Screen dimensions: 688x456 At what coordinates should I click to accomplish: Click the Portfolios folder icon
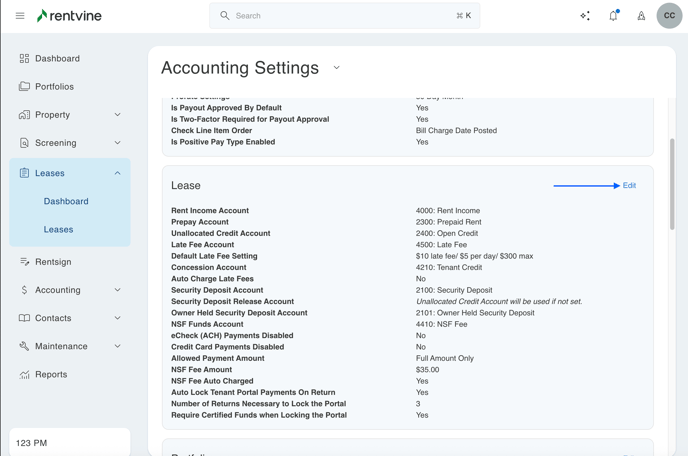24,87
